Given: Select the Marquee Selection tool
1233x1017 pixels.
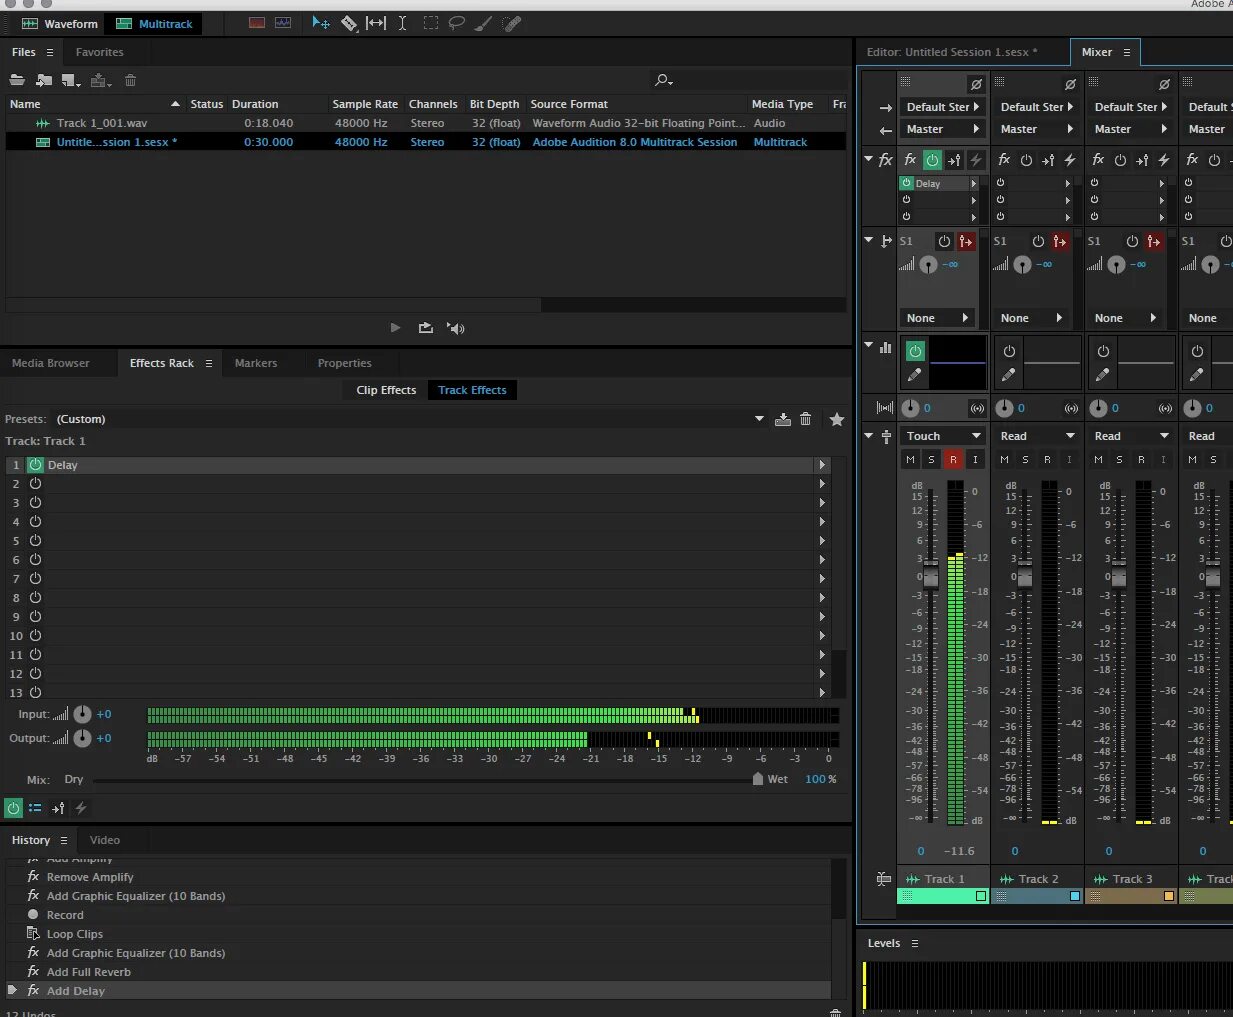Looking at the screenshot, I should pyautogui.click(x=431, y=23).
